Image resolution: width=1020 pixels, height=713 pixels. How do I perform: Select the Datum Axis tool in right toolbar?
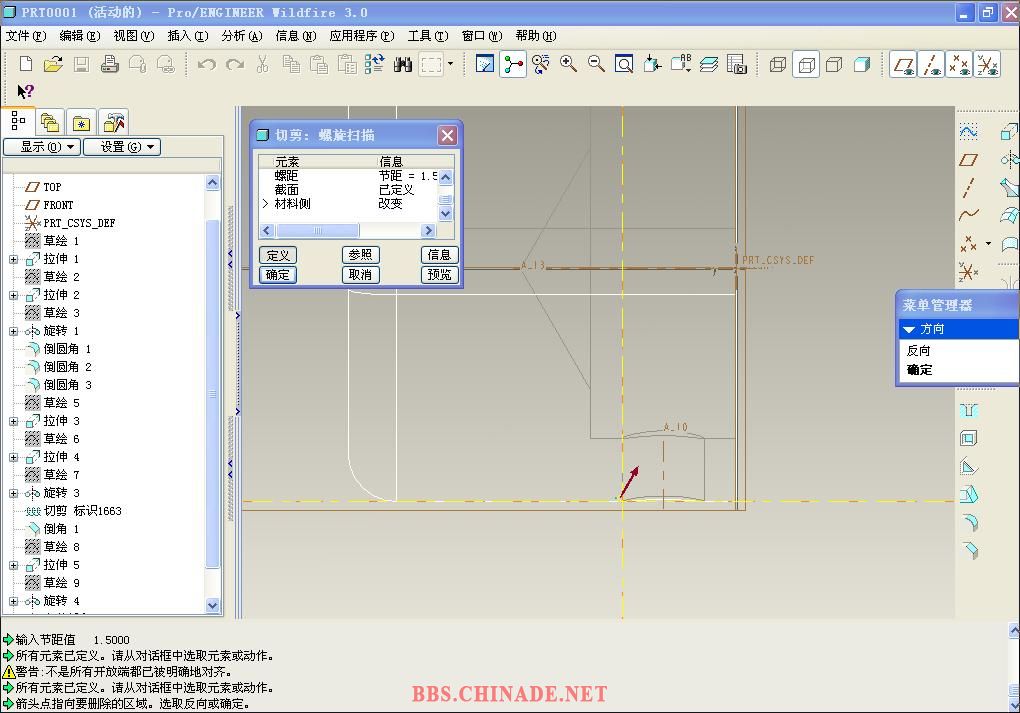[968, 187]
